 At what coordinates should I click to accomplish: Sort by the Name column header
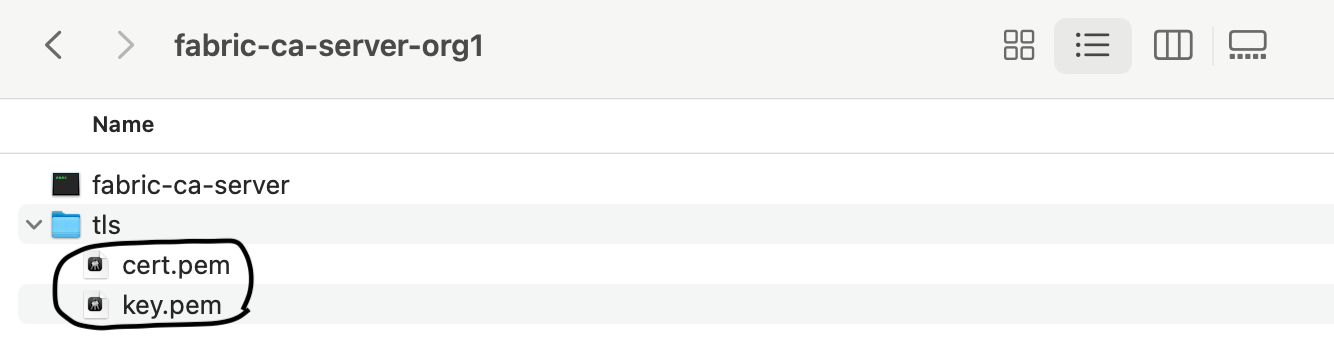123,125
